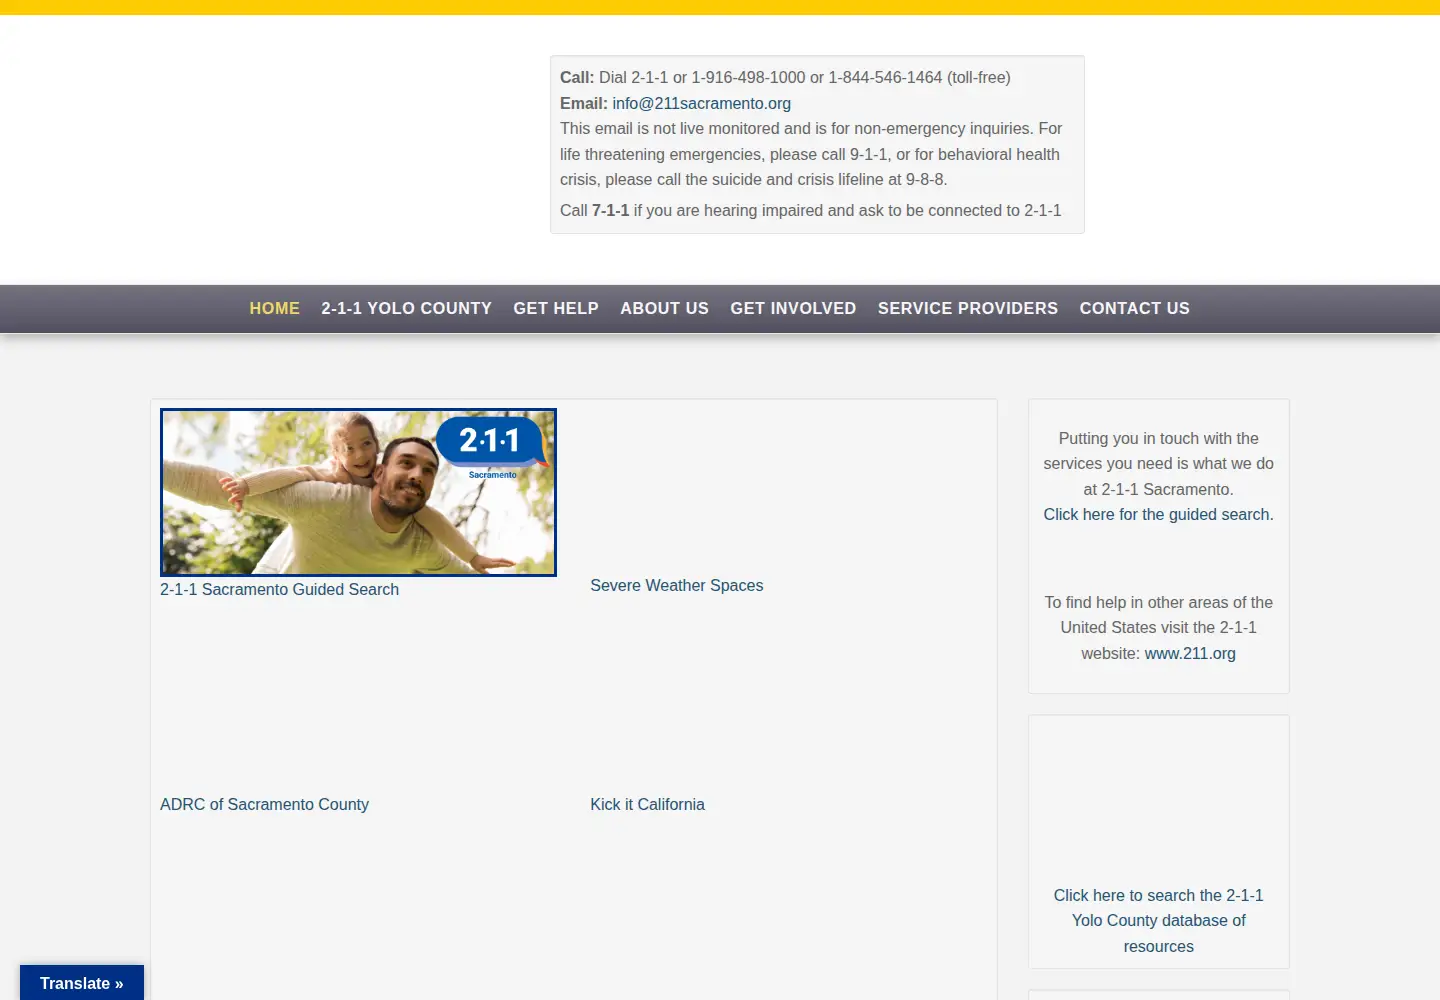Search the 2-1-1 Yolo County resources database

(x=1158, y=921)
